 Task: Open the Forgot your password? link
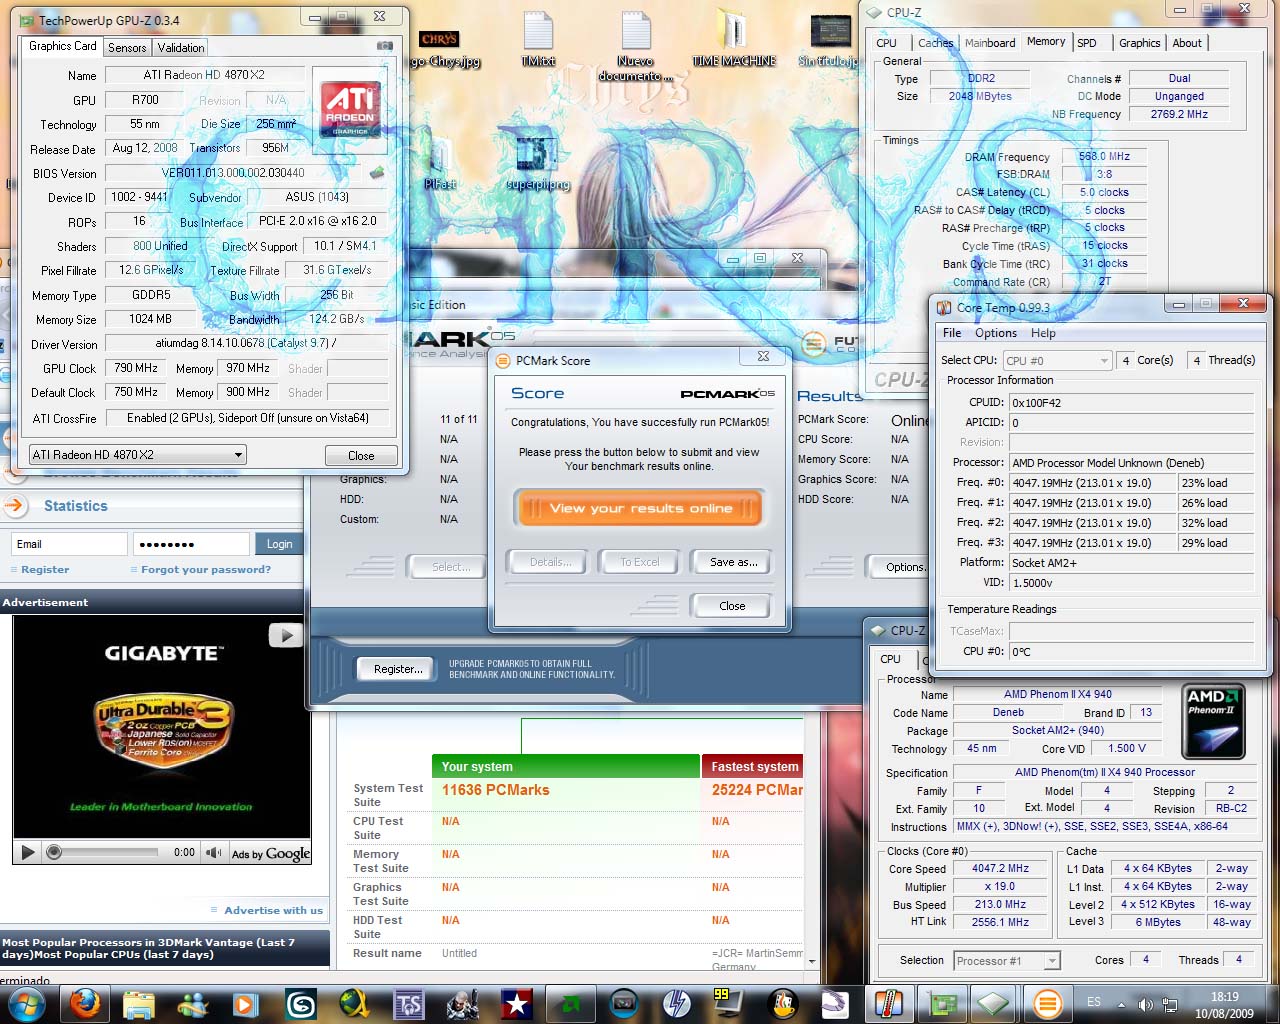pos(206,569)
